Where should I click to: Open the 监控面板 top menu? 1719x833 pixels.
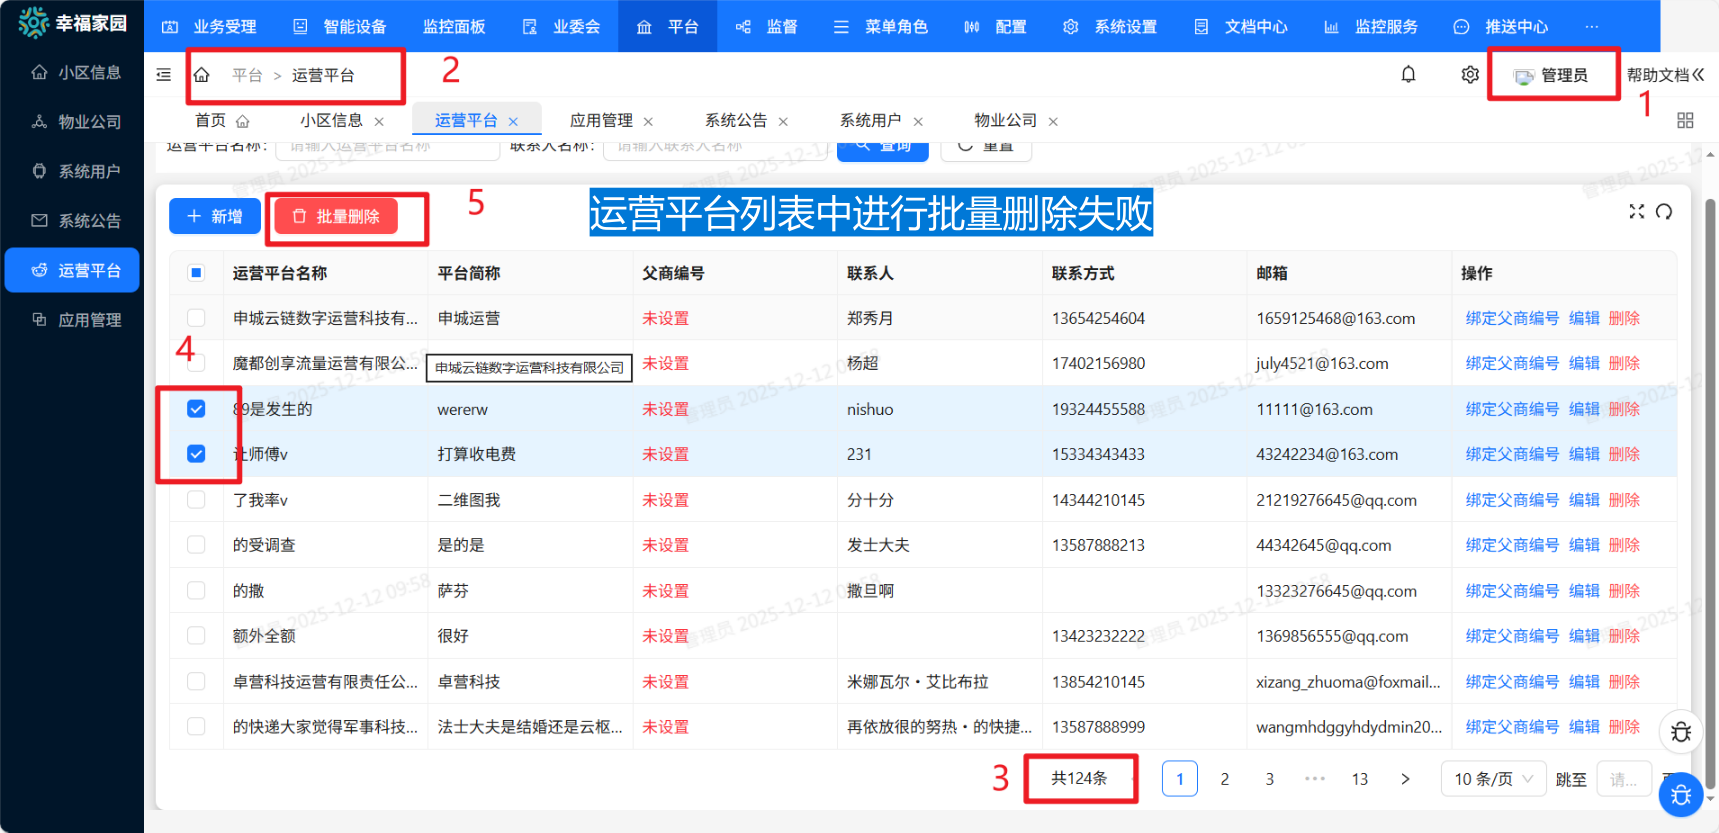coord(454,26)
